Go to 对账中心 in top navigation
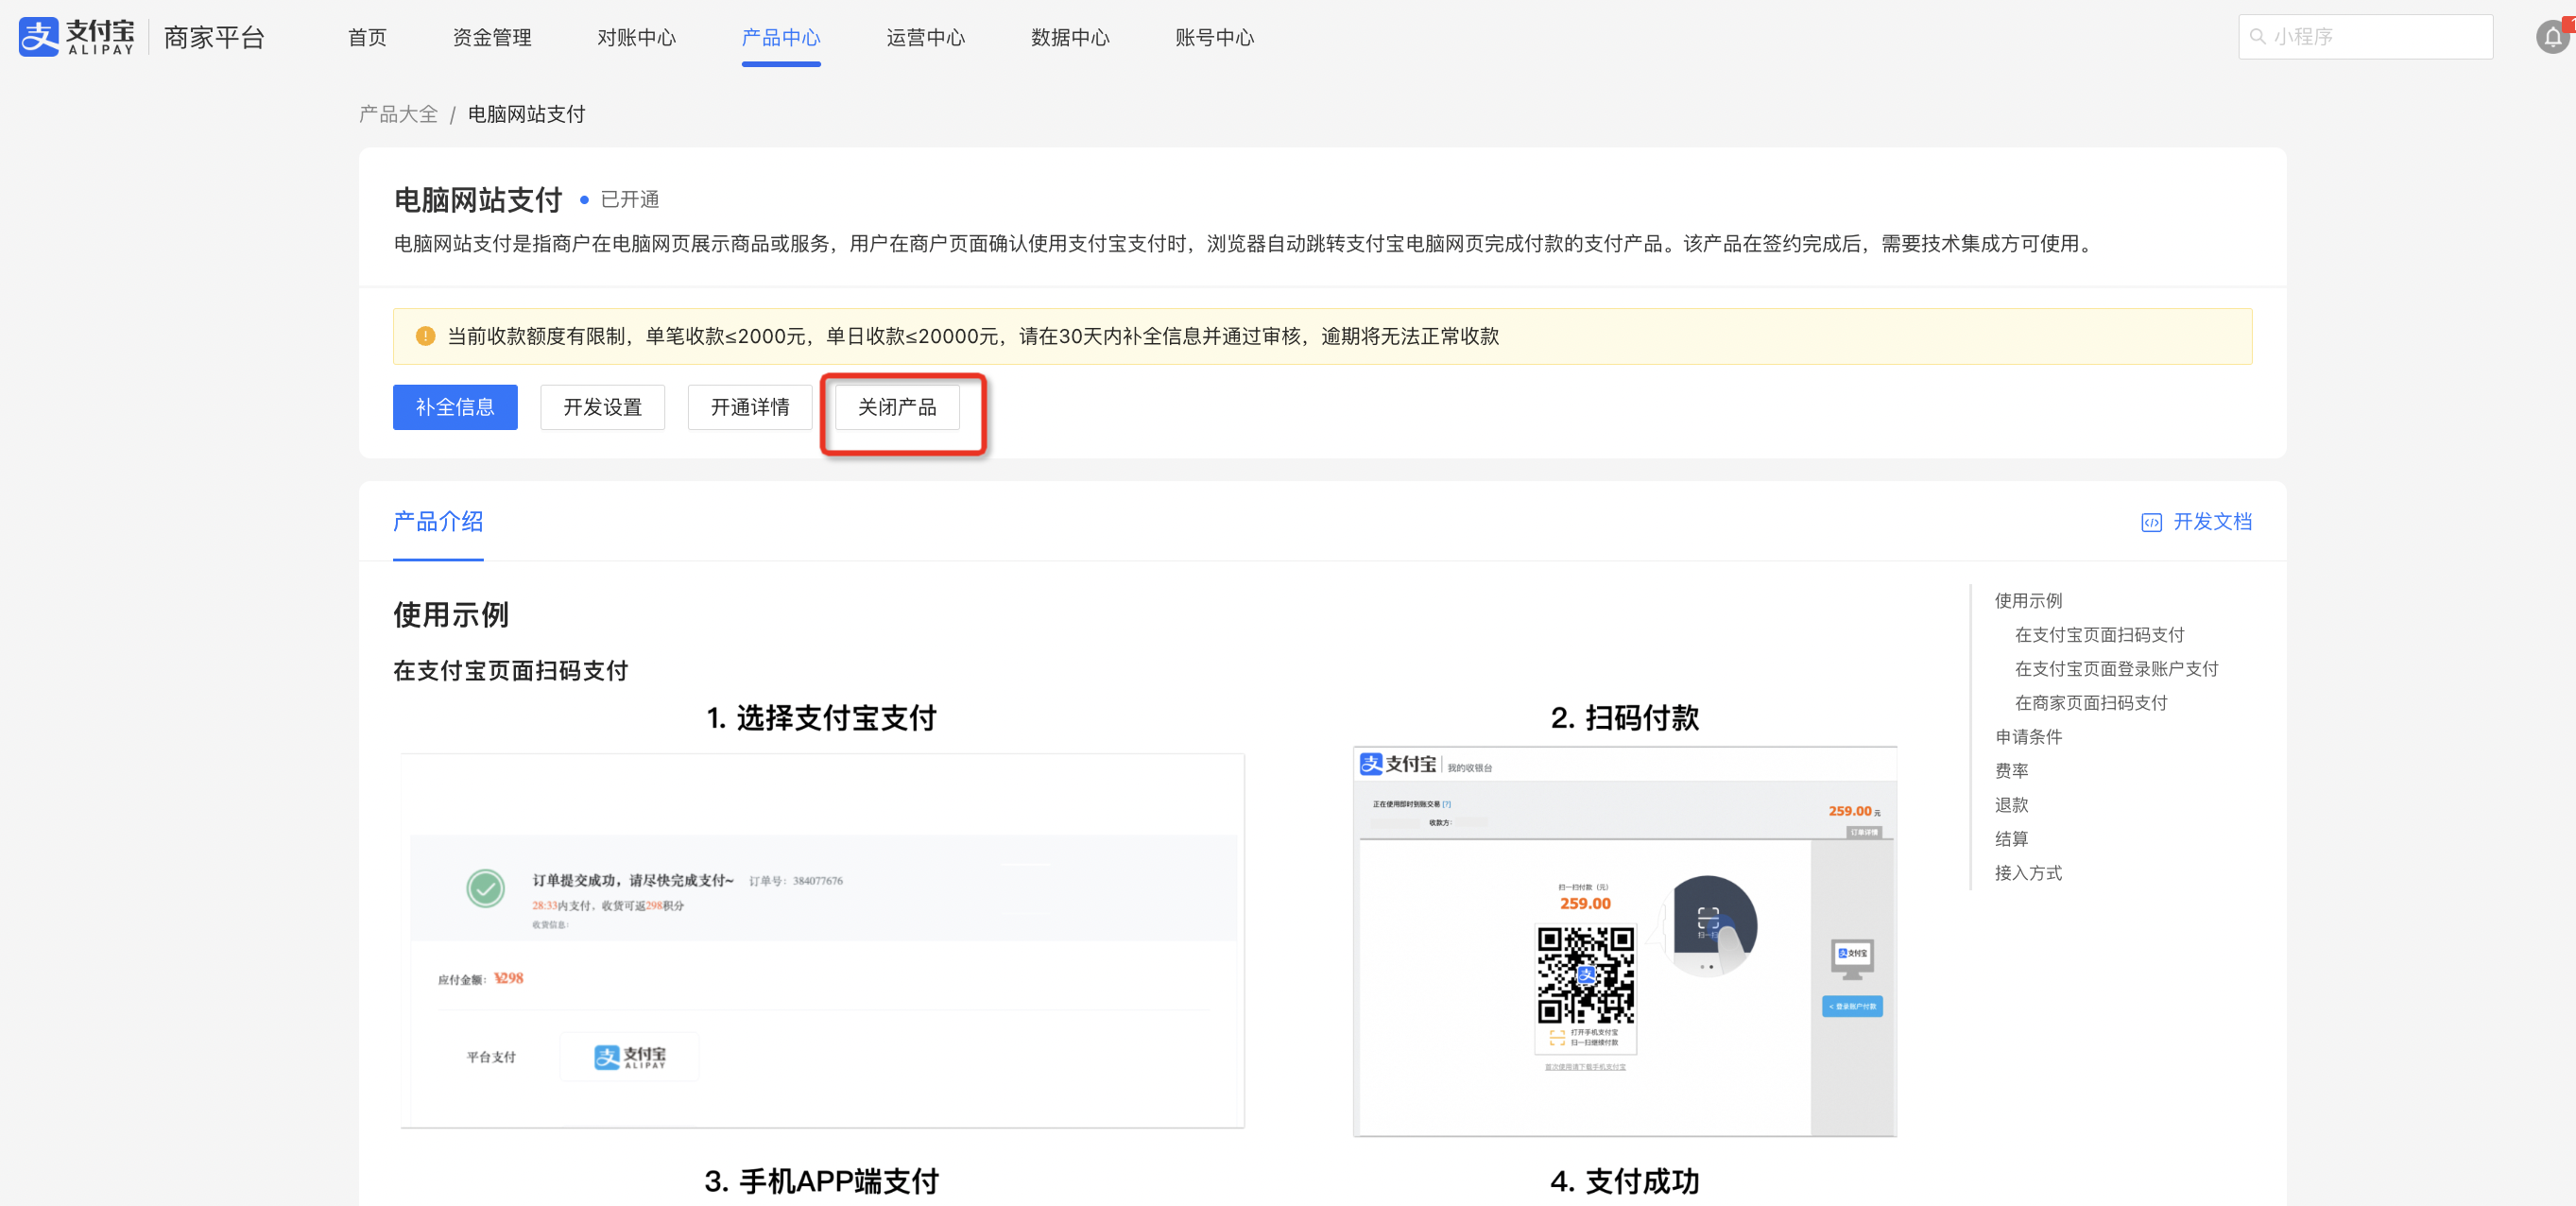This screenshot has width=2576, height=1206. click(x=636, y=38)
